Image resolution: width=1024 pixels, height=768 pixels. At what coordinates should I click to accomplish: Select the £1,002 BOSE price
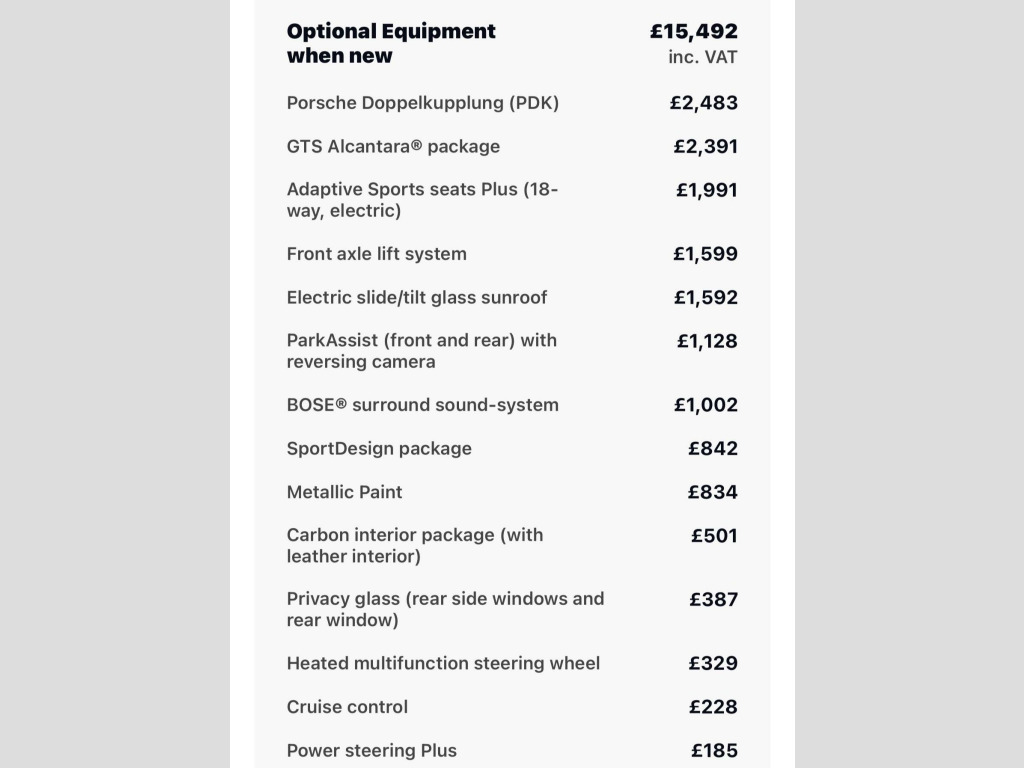tap(706, 405)
